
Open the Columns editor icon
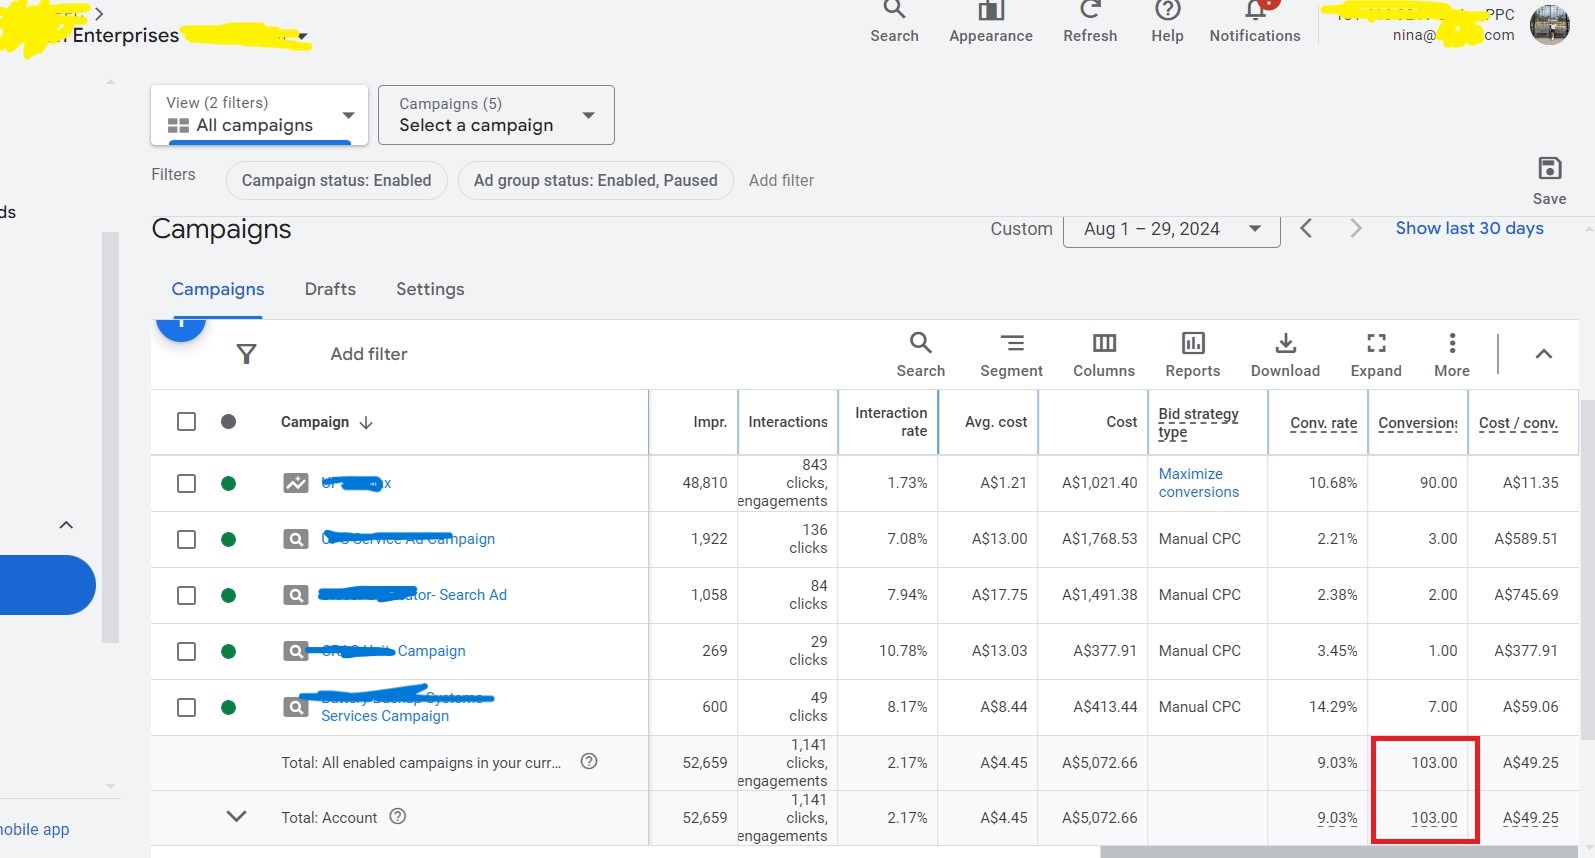pos(1103,344)
